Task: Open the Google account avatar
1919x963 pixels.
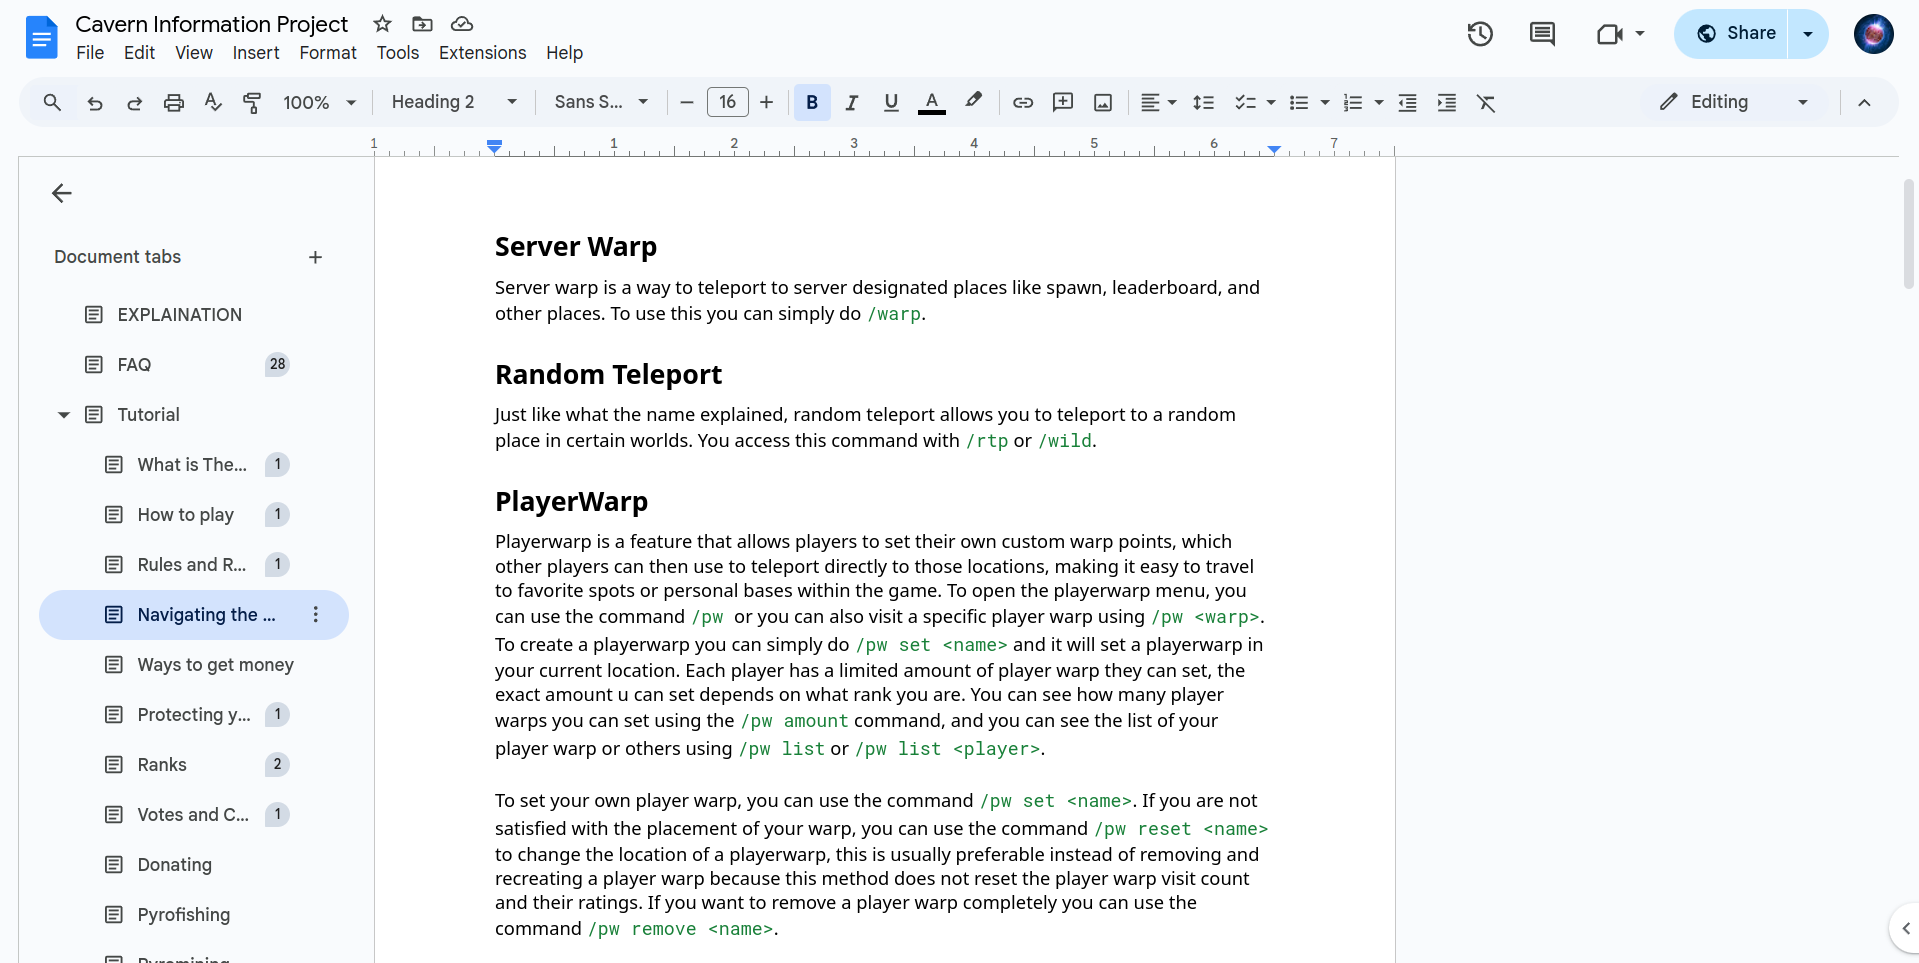Action: tap(1873, 34)
